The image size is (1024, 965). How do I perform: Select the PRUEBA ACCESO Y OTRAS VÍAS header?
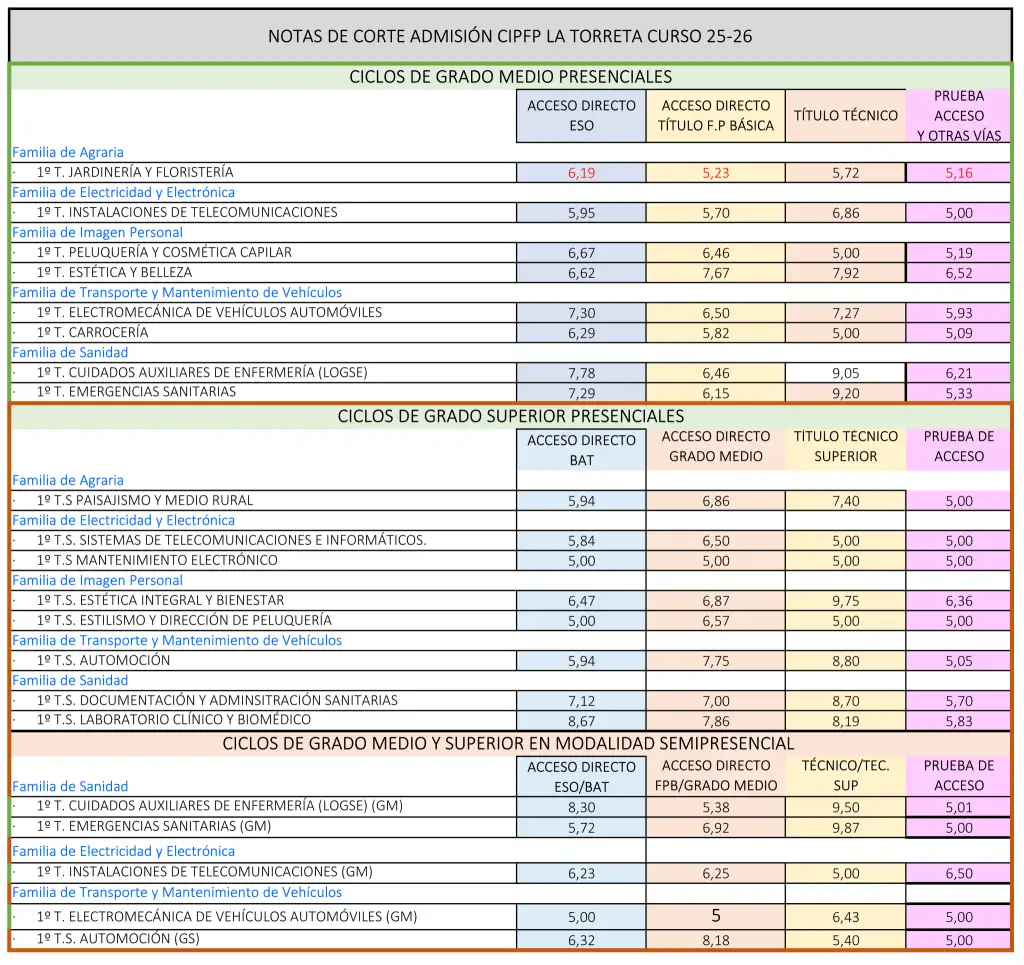pyautogui.click(x=958, y=116)
